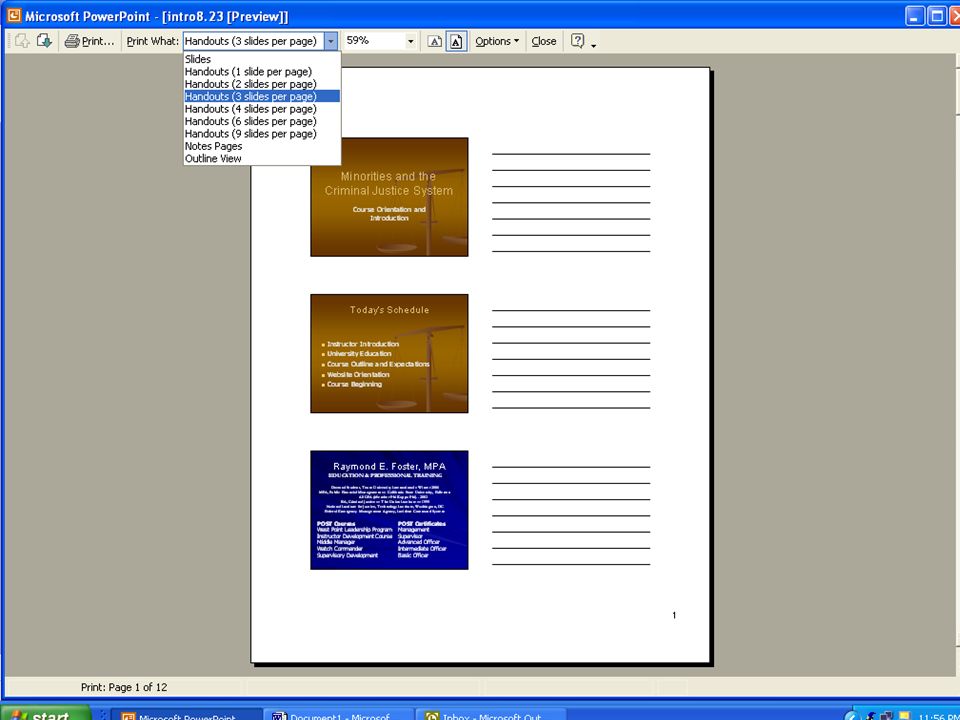Viewport: 960px width, 720px height.
Task: Click the 59% zoom field
Action: [x=373, y=41]
